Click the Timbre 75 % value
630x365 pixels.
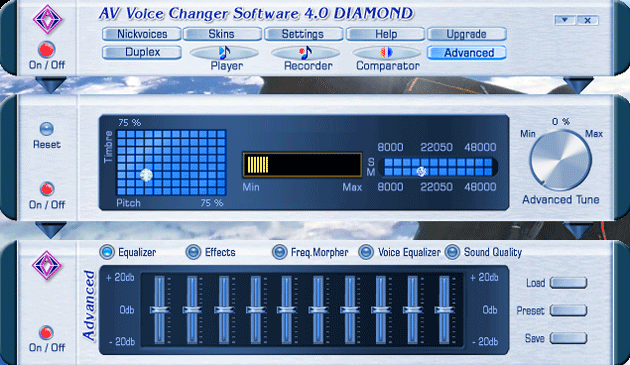coord(129,123)
